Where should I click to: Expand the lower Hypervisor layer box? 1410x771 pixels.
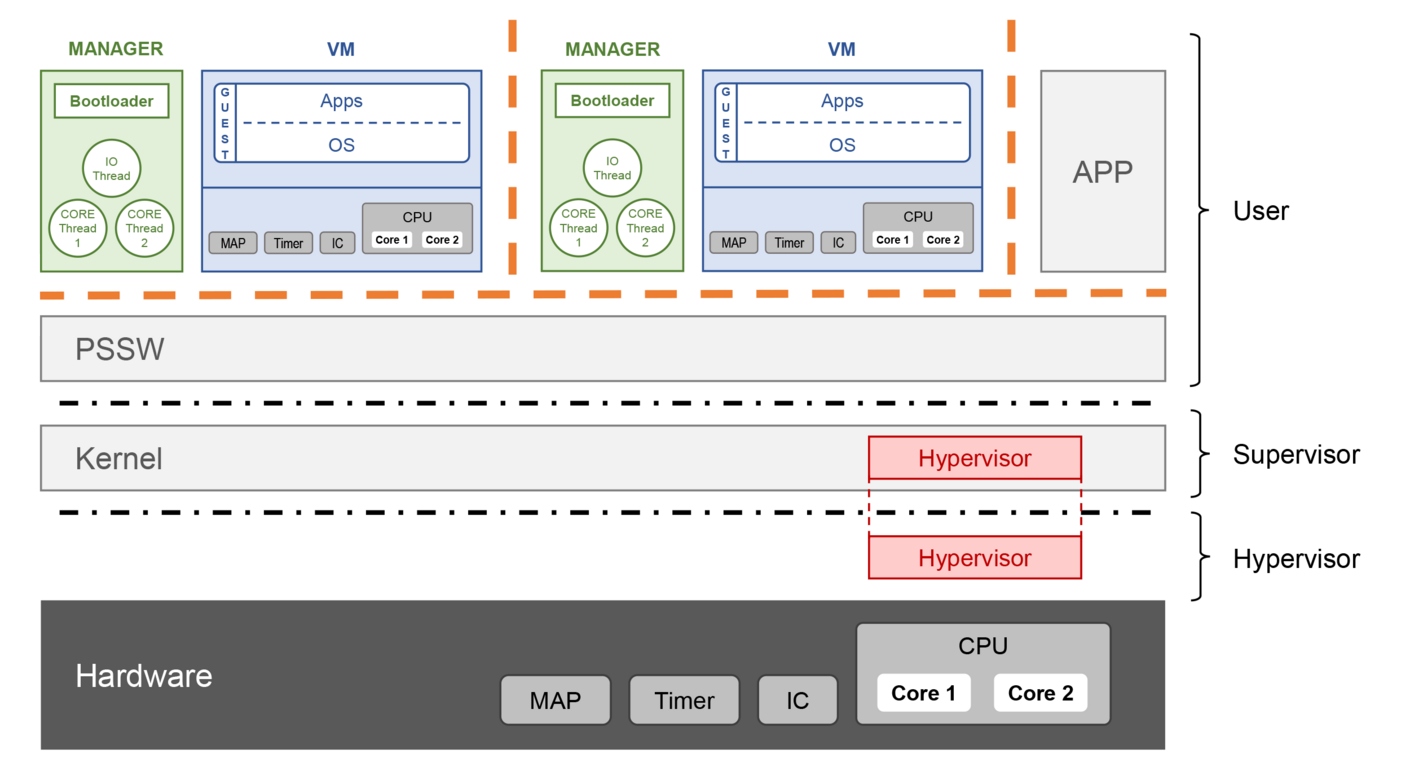pyautogui.click(x=975, y=558)
